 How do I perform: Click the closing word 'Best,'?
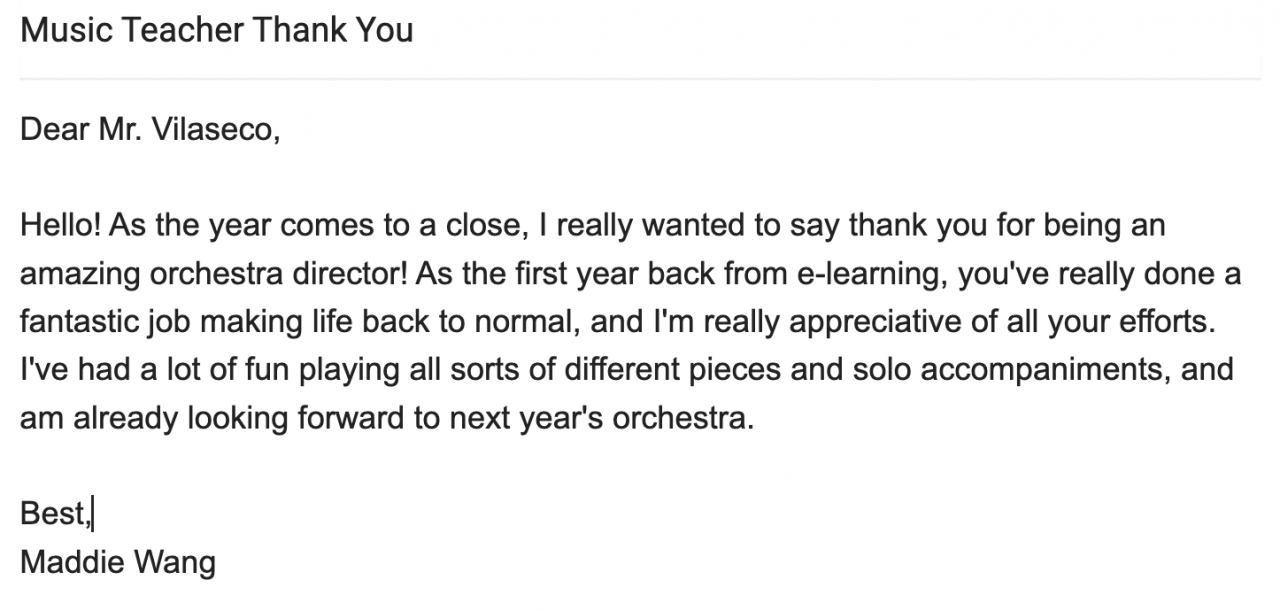click(x=55, y=513)
